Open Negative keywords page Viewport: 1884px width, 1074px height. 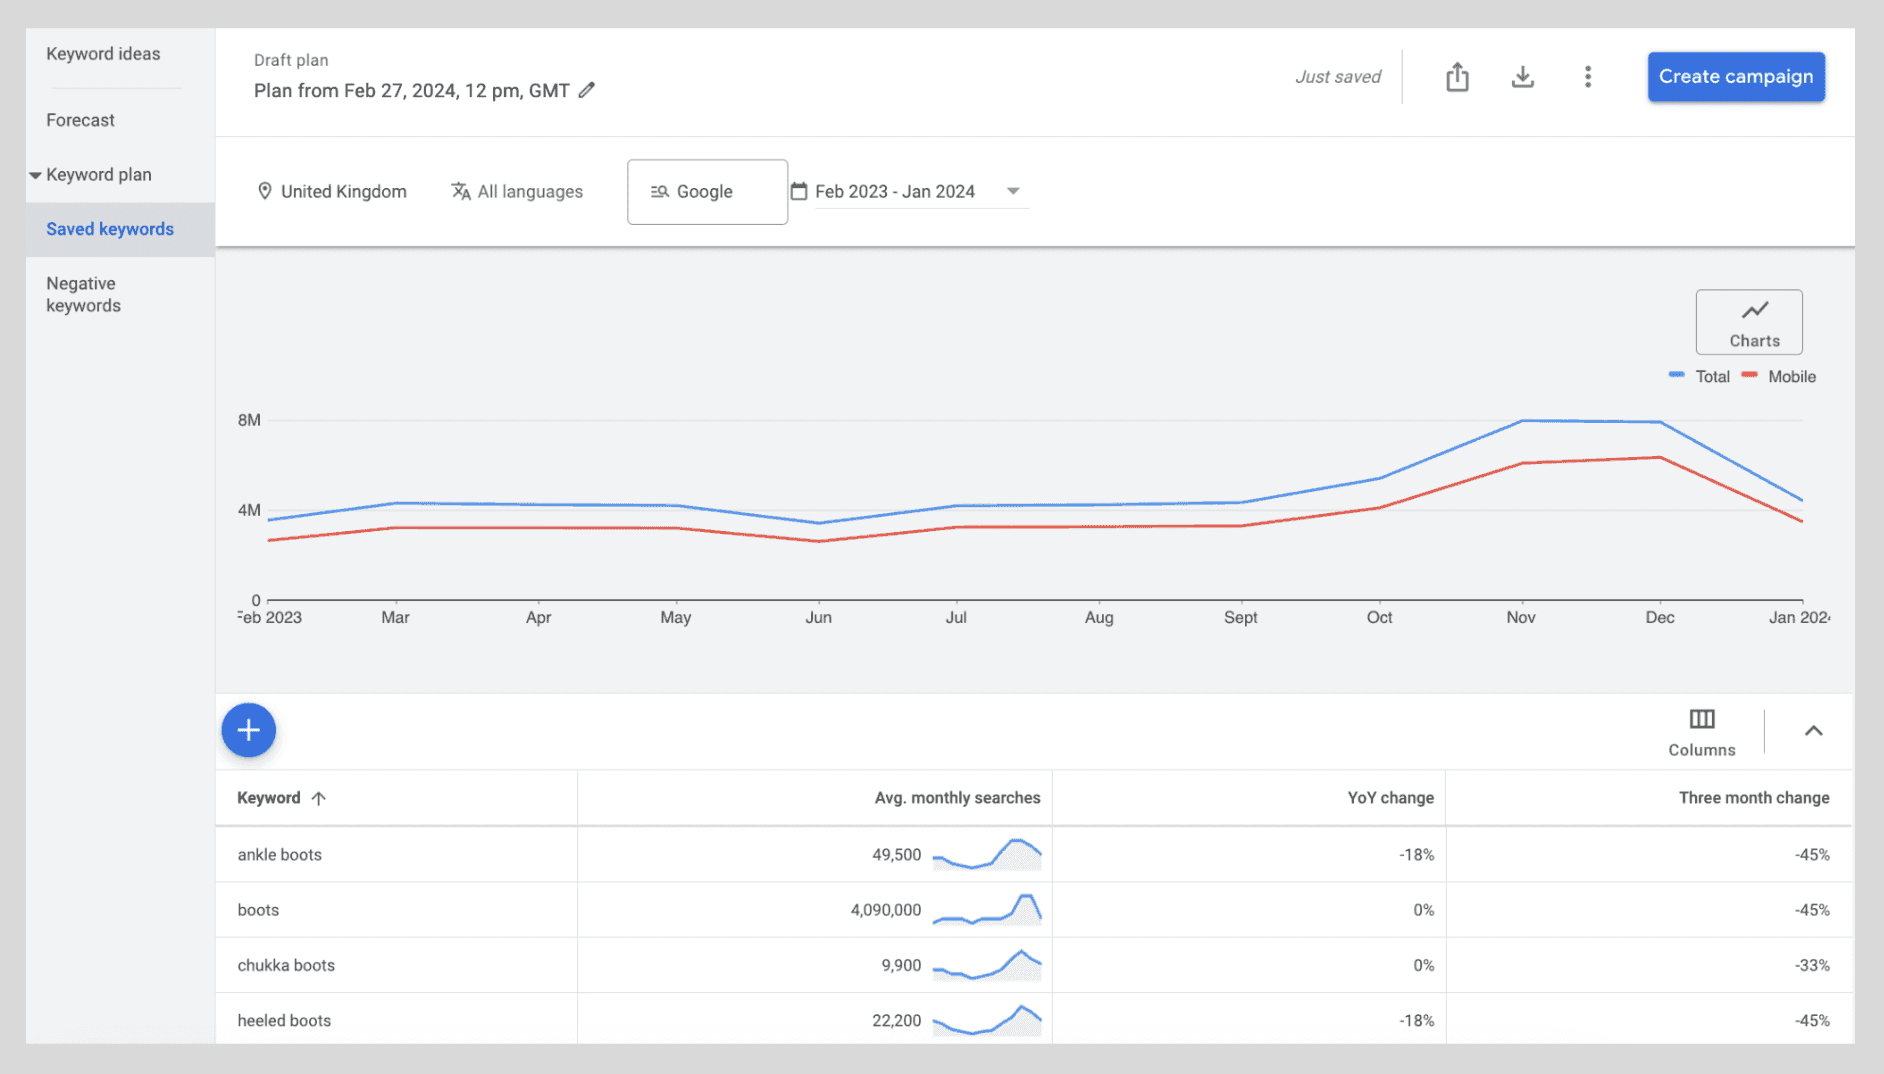tap(83, 295)
